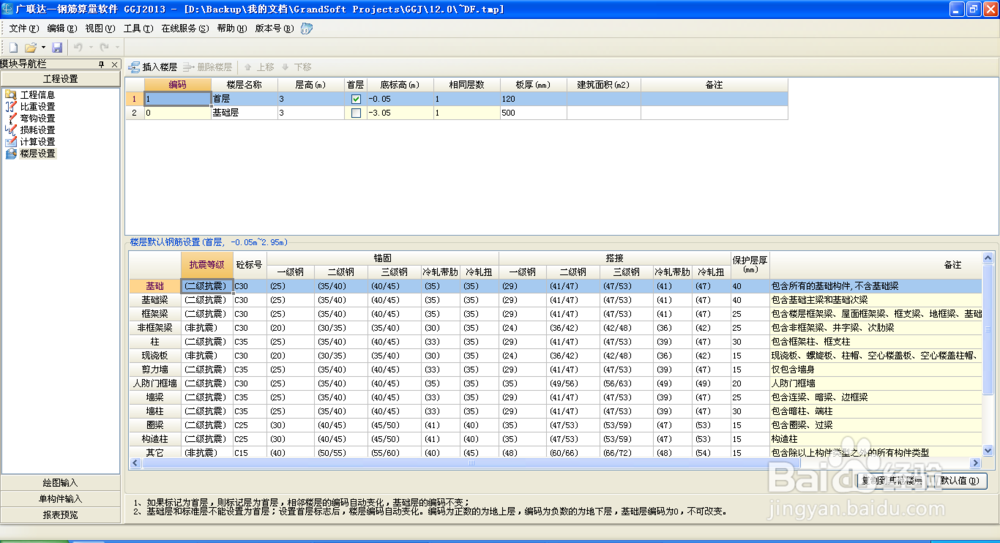
Task: Open the 在线服务(S) menu
Action: pyautogui.click(x=184, y=29)
